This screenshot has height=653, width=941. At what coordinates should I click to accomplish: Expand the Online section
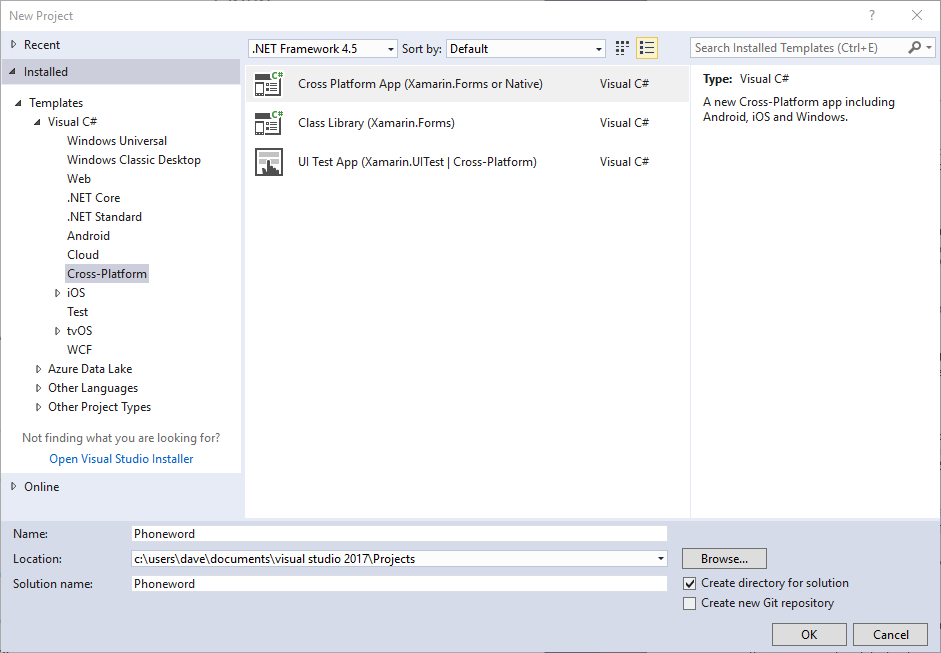click(14, 487)
